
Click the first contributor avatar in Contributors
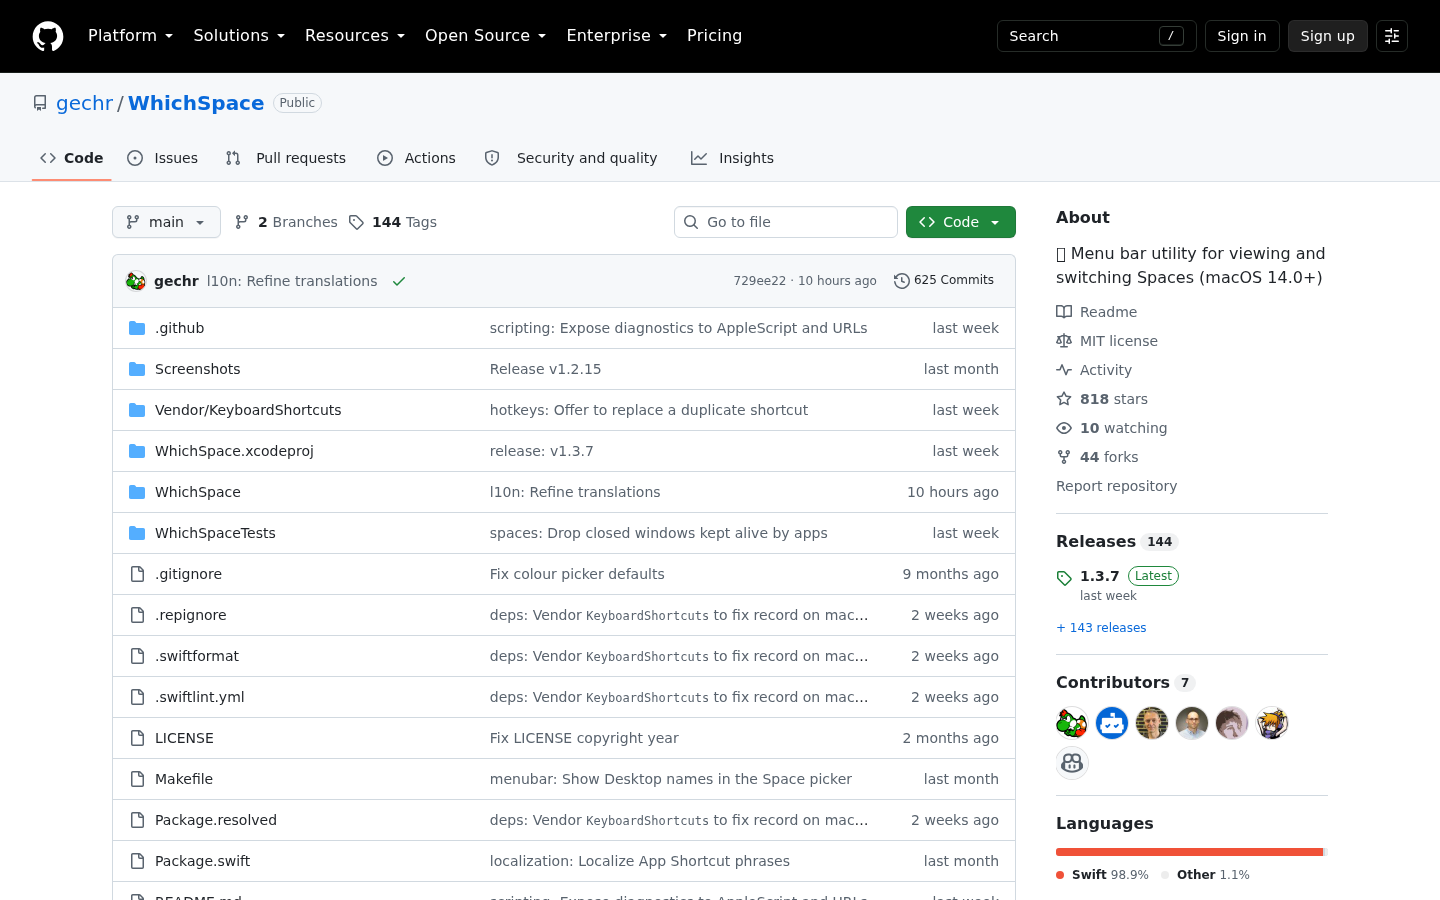[x=1072, y=723]
